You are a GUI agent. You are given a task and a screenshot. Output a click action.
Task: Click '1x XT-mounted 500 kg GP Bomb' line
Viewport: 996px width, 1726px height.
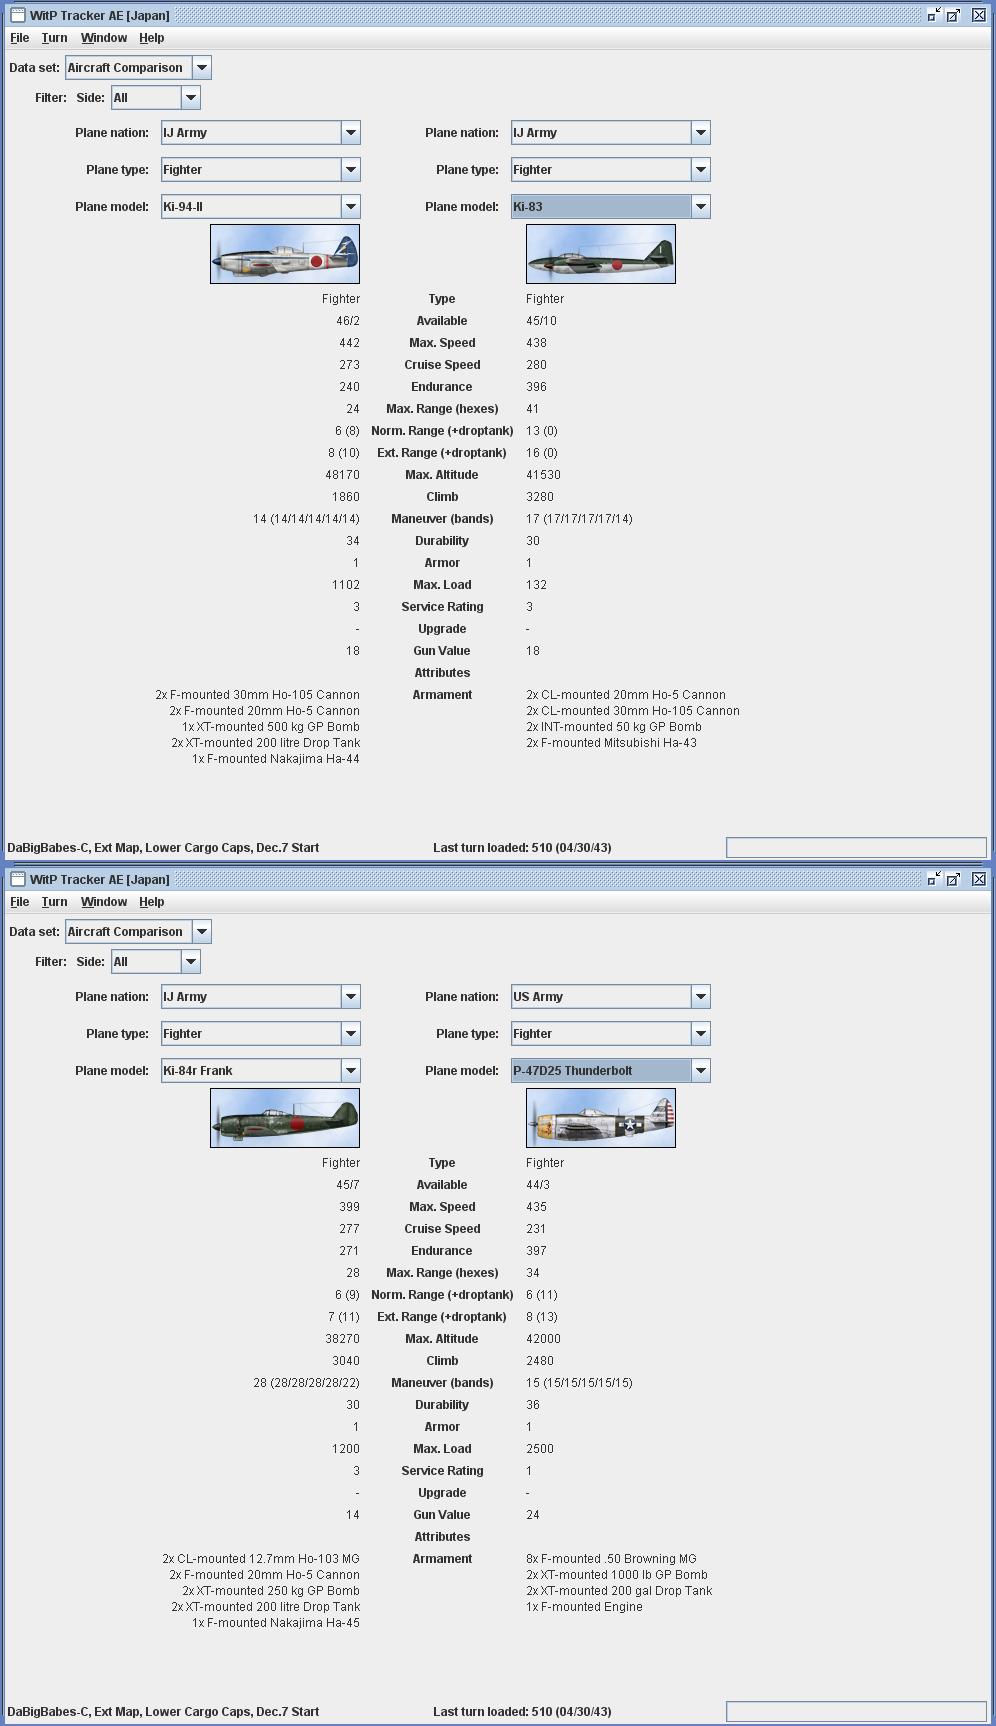click(x=271, y=727)
